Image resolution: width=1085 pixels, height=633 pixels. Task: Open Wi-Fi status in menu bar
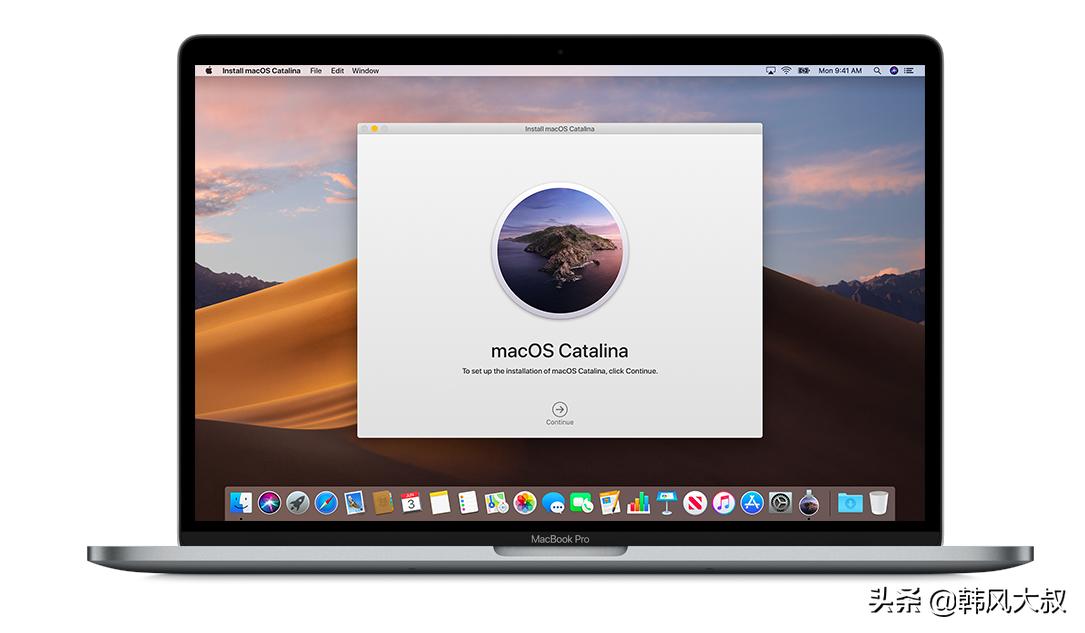(786, 71)
